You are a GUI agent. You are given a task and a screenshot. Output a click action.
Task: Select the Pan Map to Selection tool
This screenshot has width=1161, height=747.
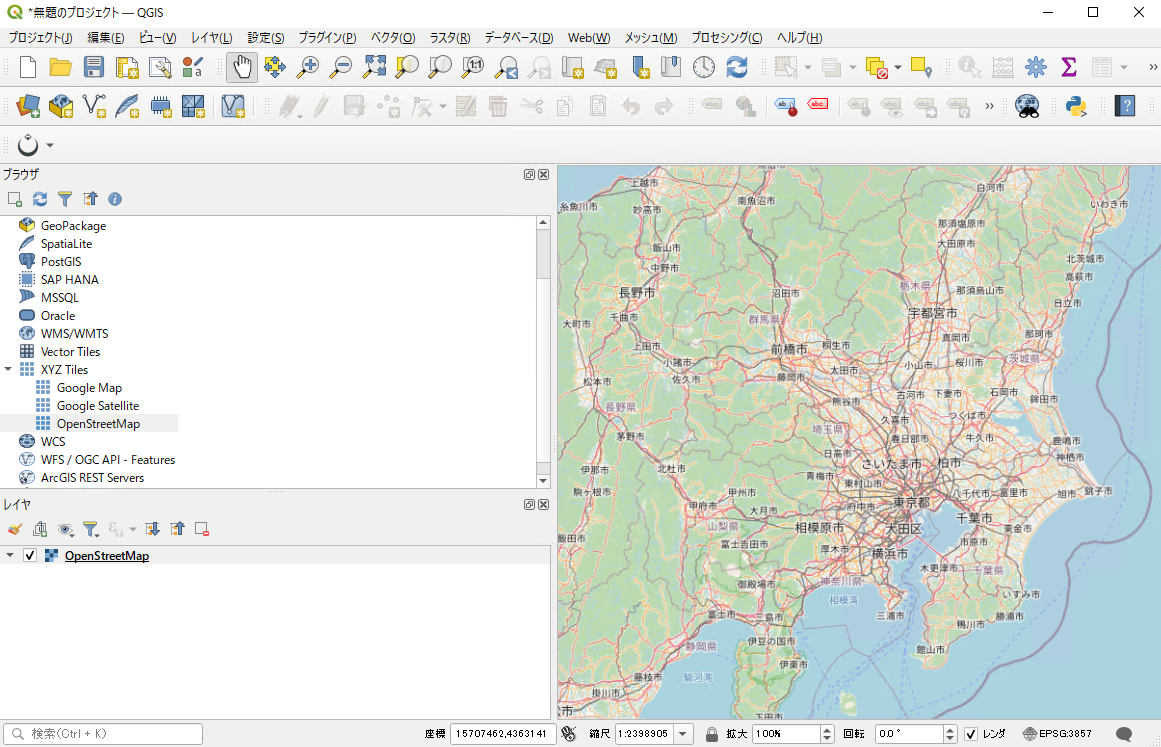pos(275,67)
